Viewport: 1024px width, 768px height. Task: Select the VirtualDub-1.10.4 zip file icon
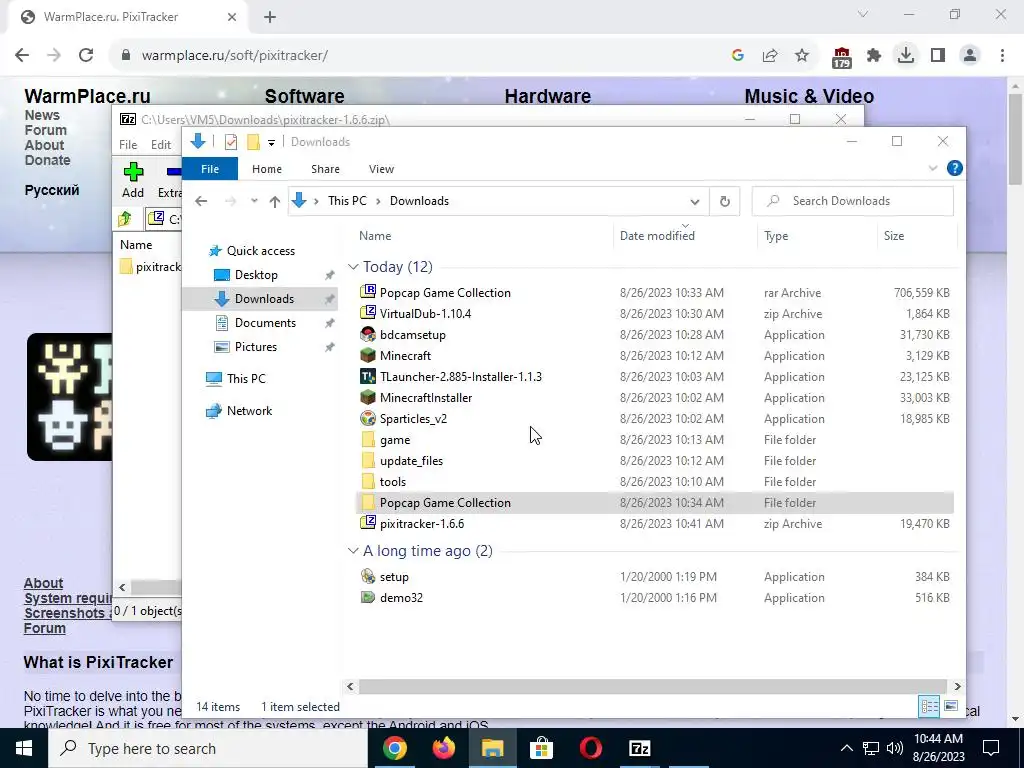[x=368, y=313]
